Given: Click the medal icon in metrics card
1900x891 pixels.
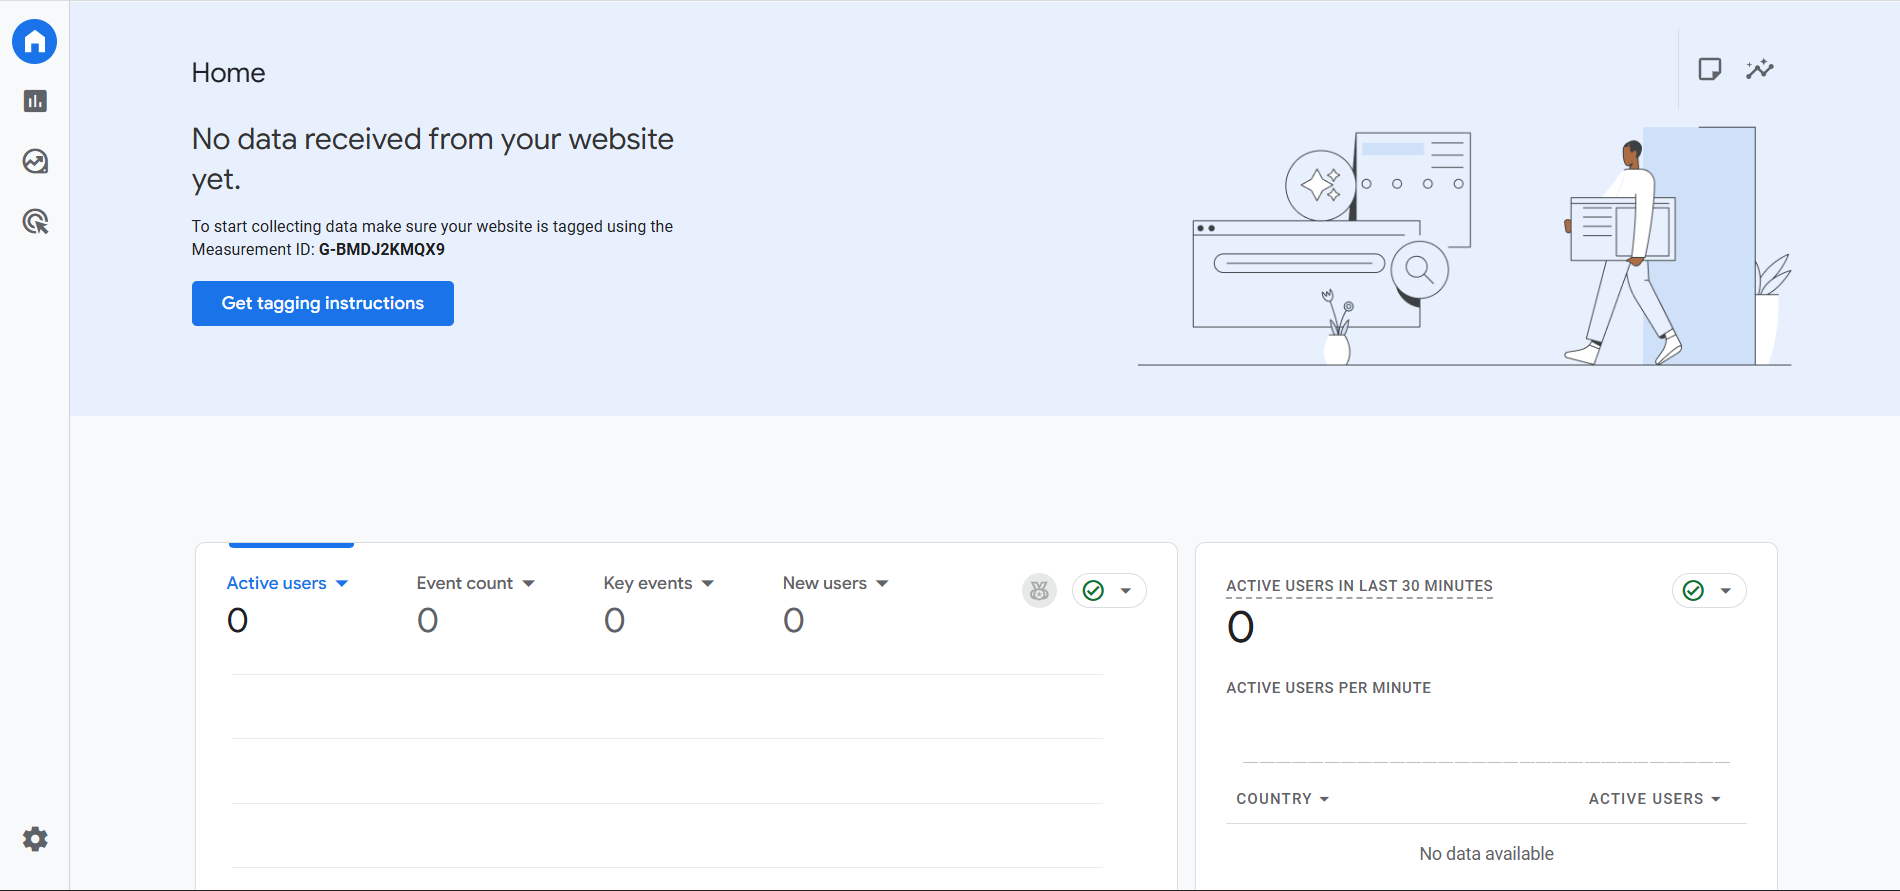Looking at the screenshot, I should tap(1039, 591).
